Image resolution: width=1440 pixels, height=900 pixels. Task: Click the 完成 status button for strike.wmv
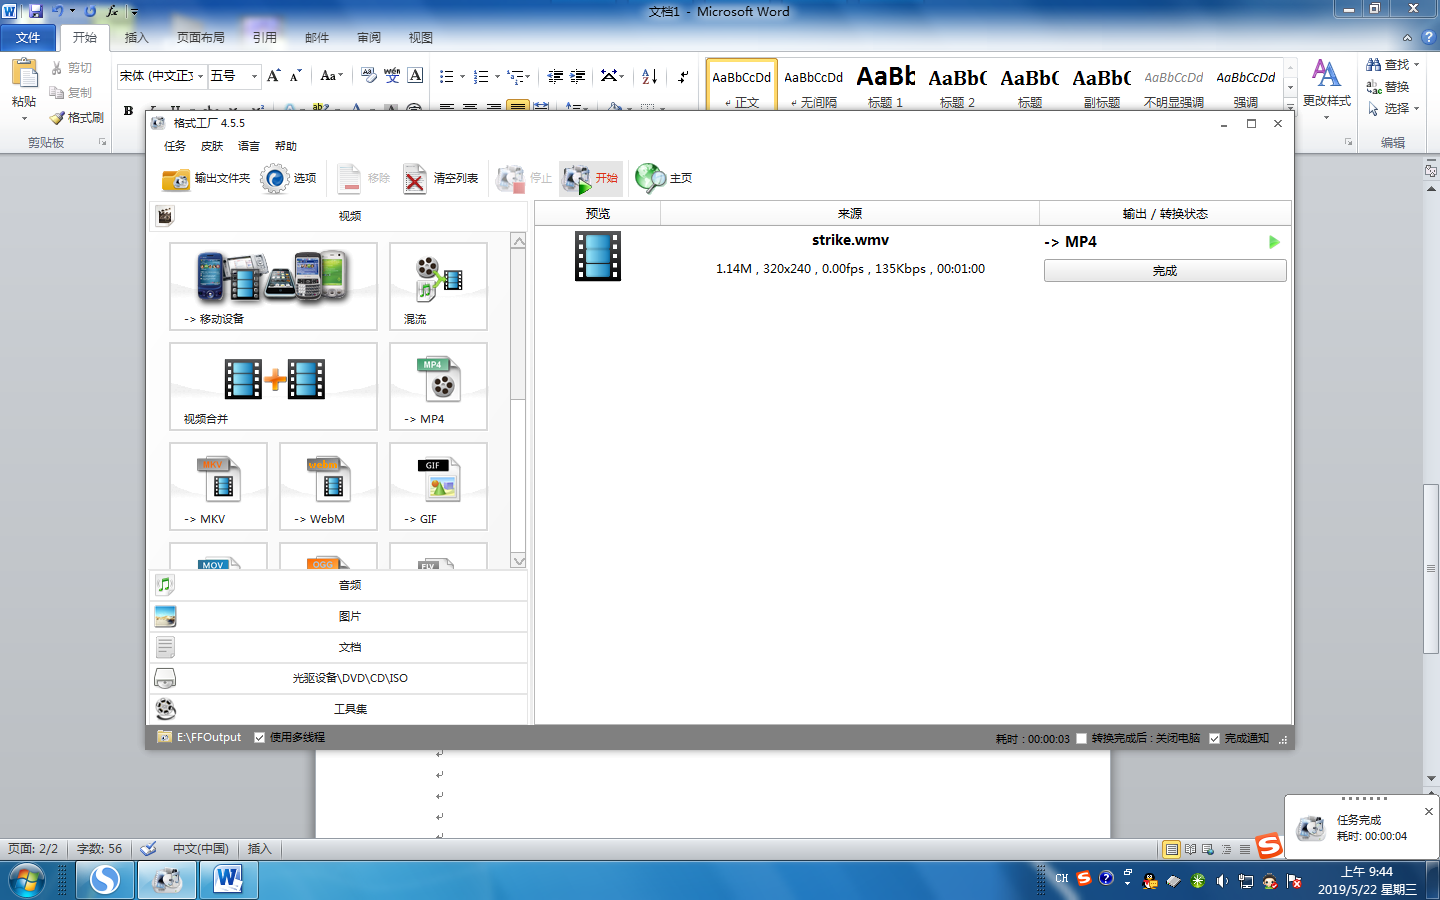(x=1165, y=271)
